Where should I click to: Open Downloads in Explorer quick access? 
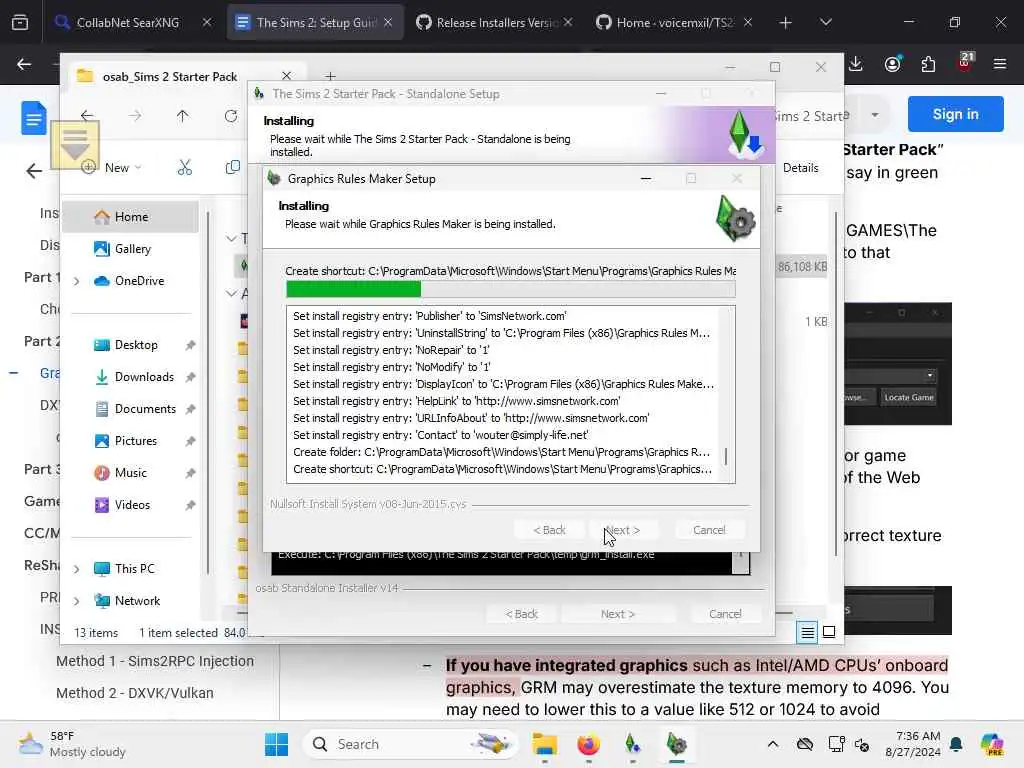[144, 377]
